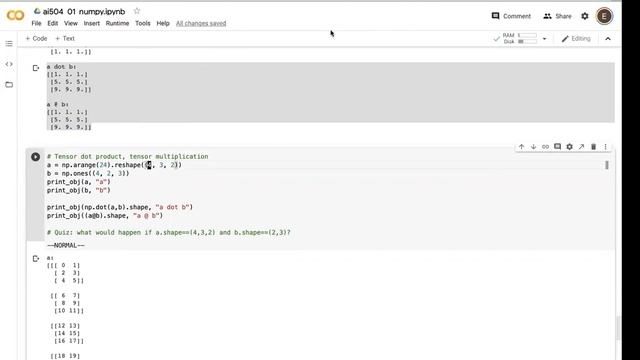Open the File menu
The height and width of the screenshot is (360, 640).
[36, 23]
